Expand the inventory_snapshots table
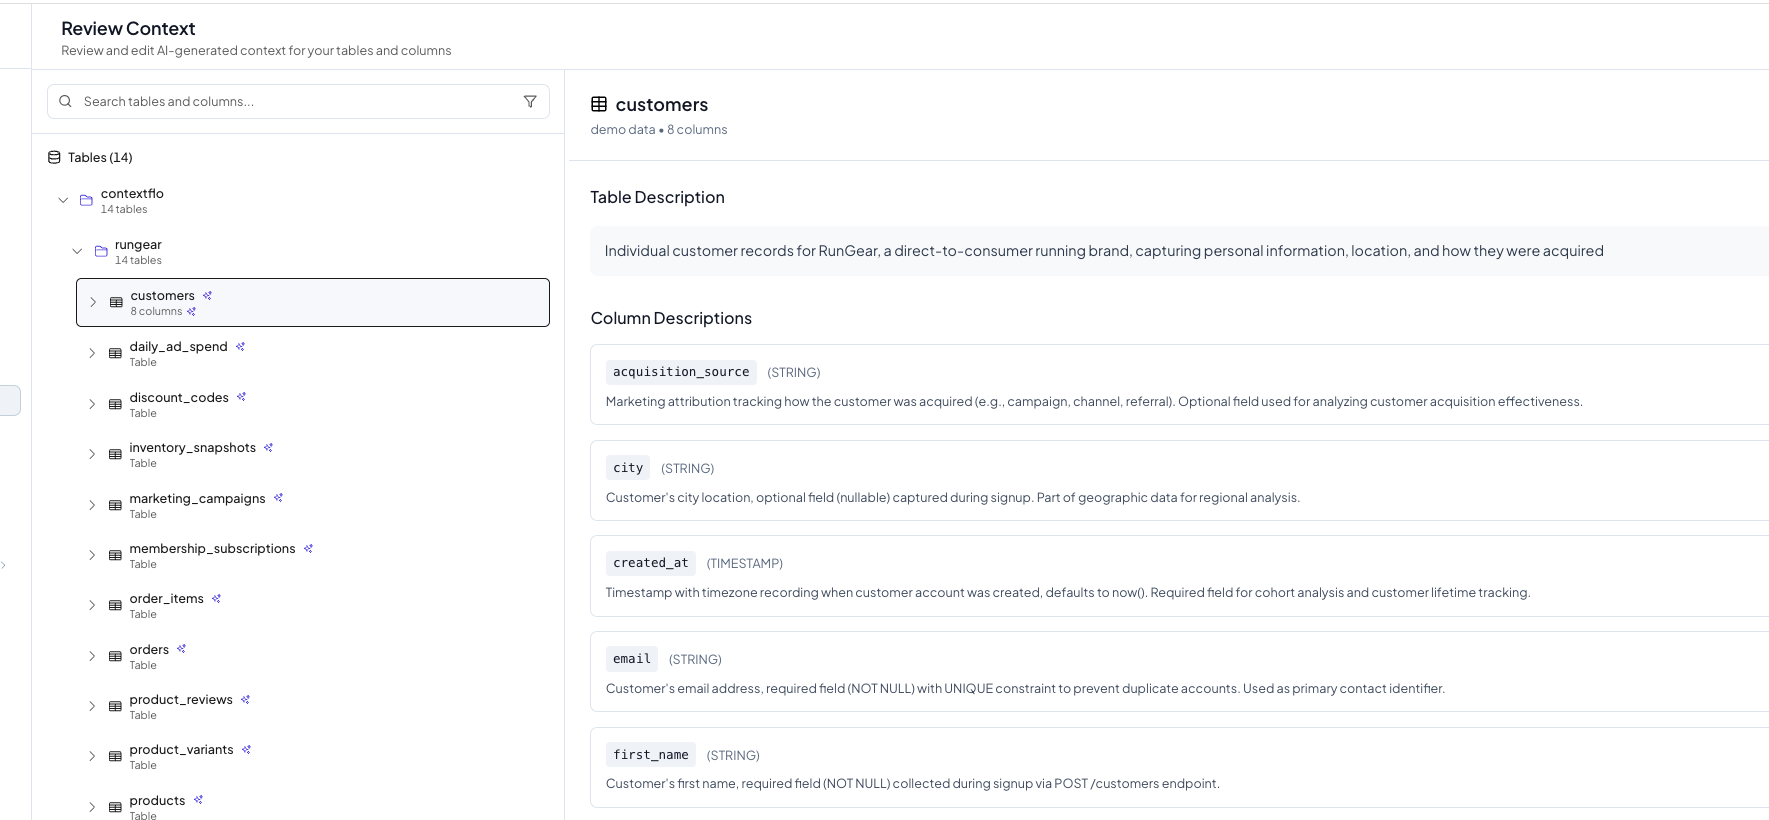The width and height of the screenshot is (1769, 820). click(x=92, y=454)
